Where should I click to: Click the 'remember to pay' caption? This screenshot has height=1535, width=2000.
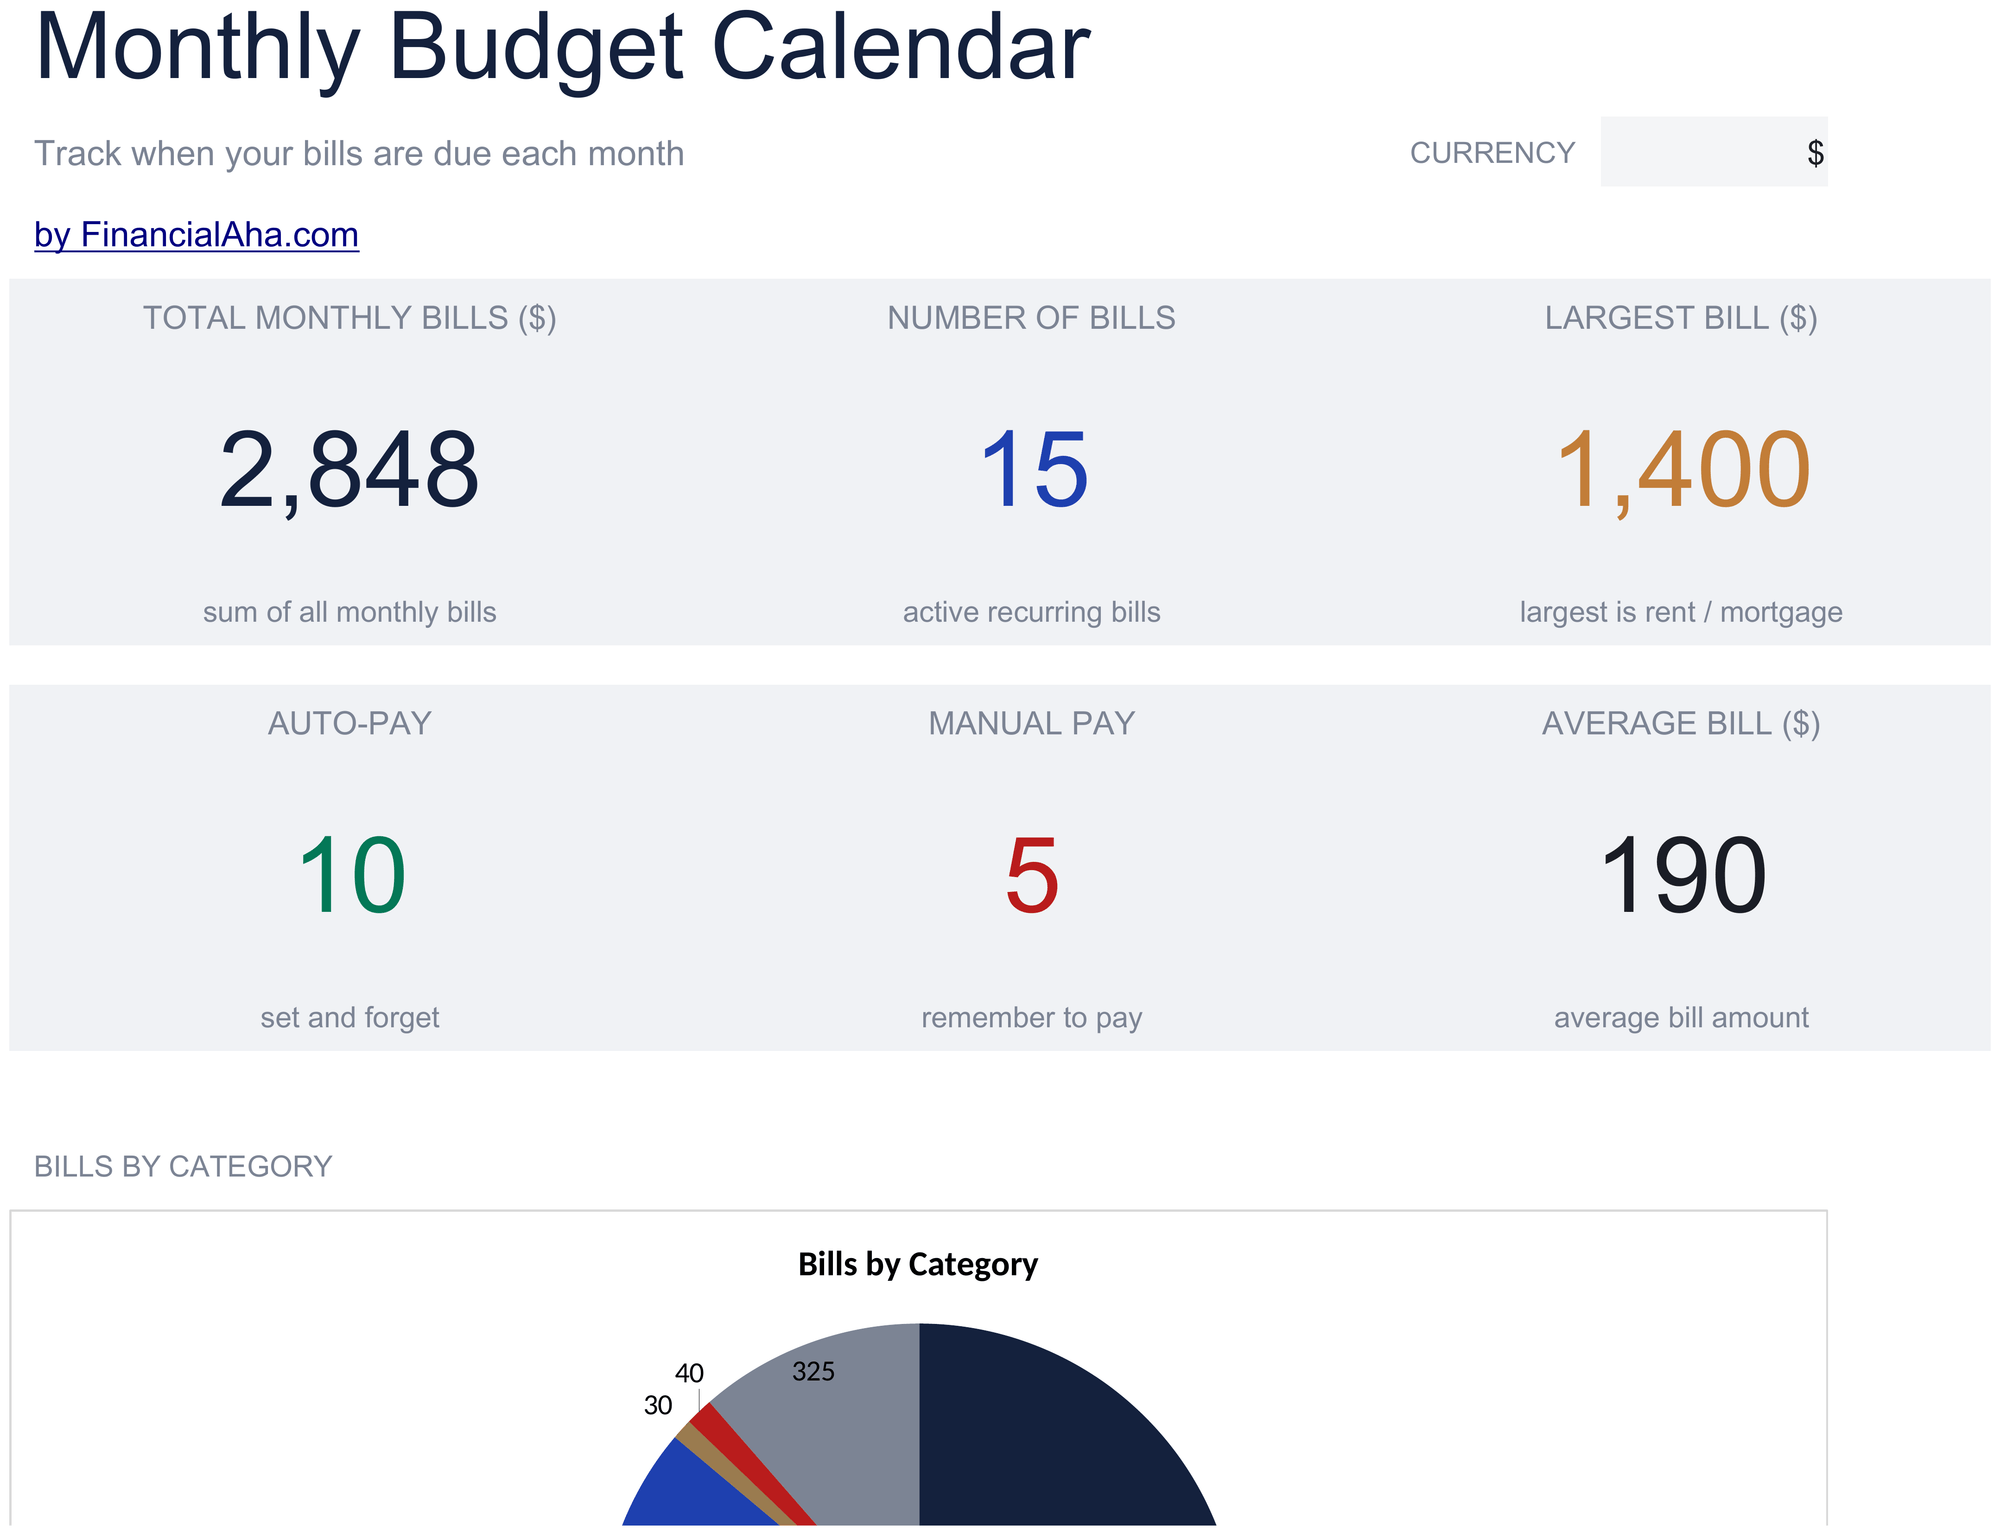pos(1031,1018)
